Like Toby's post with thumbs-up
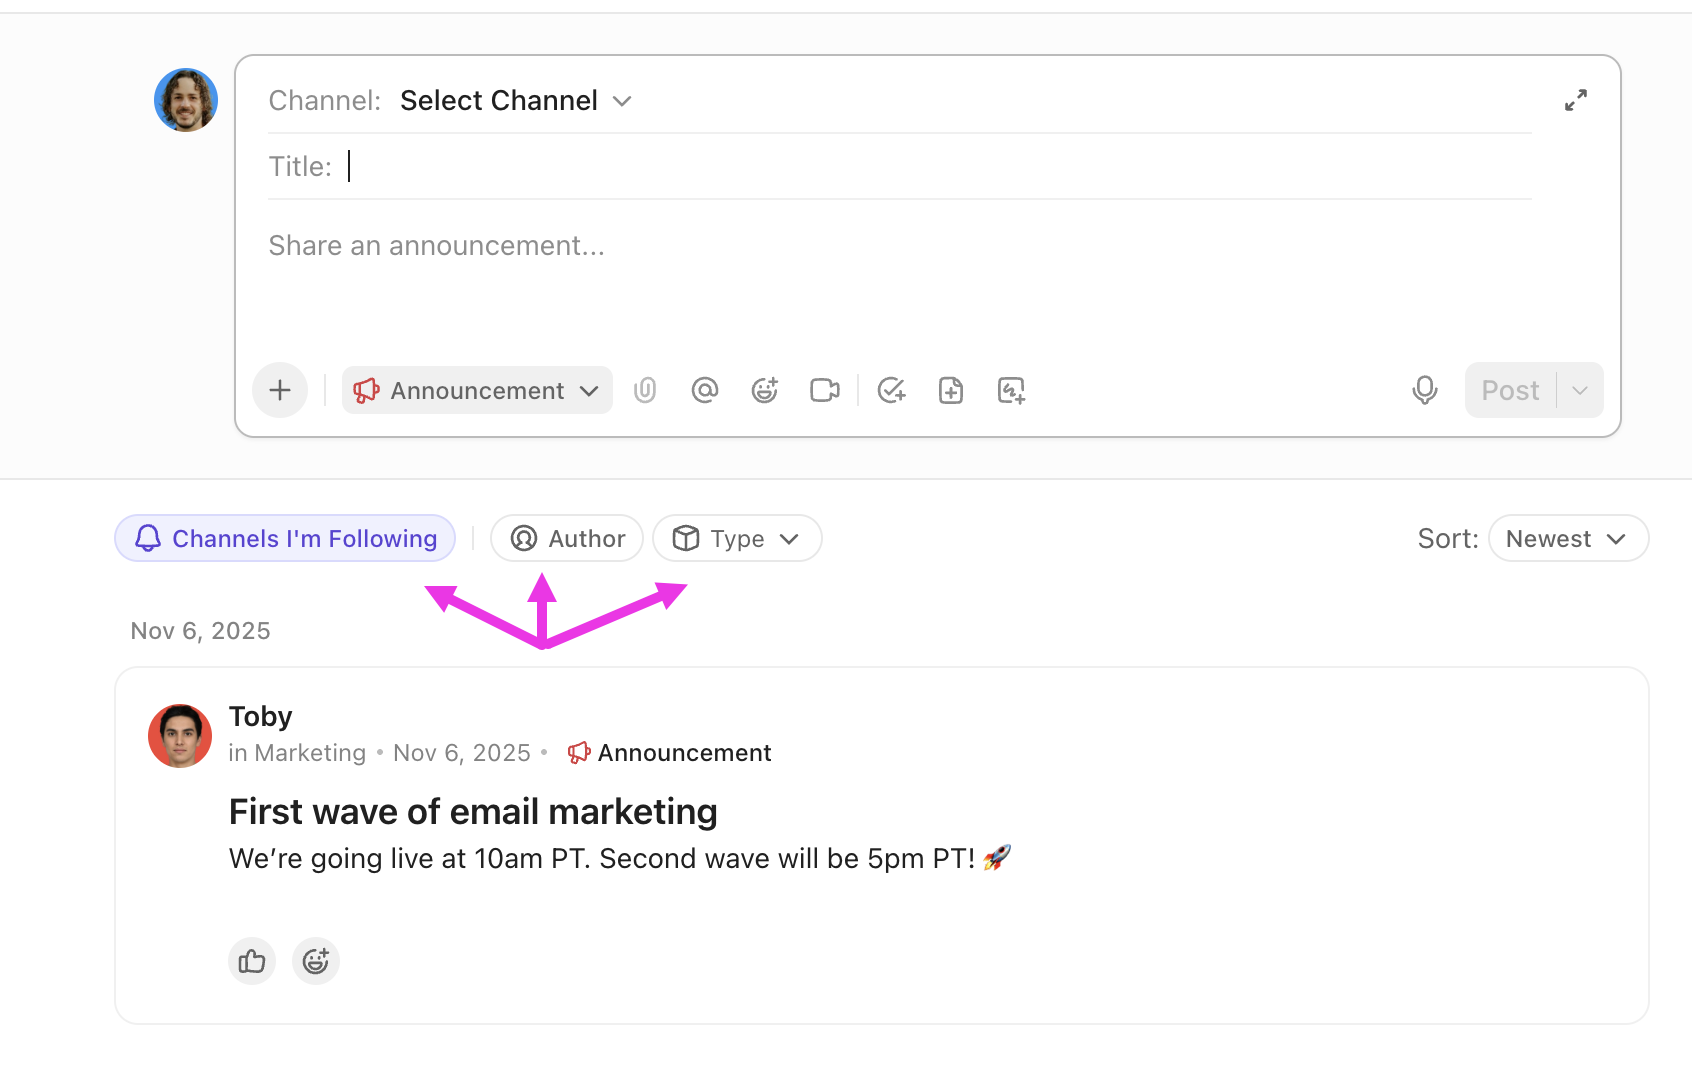 click(x=252, y=961)
